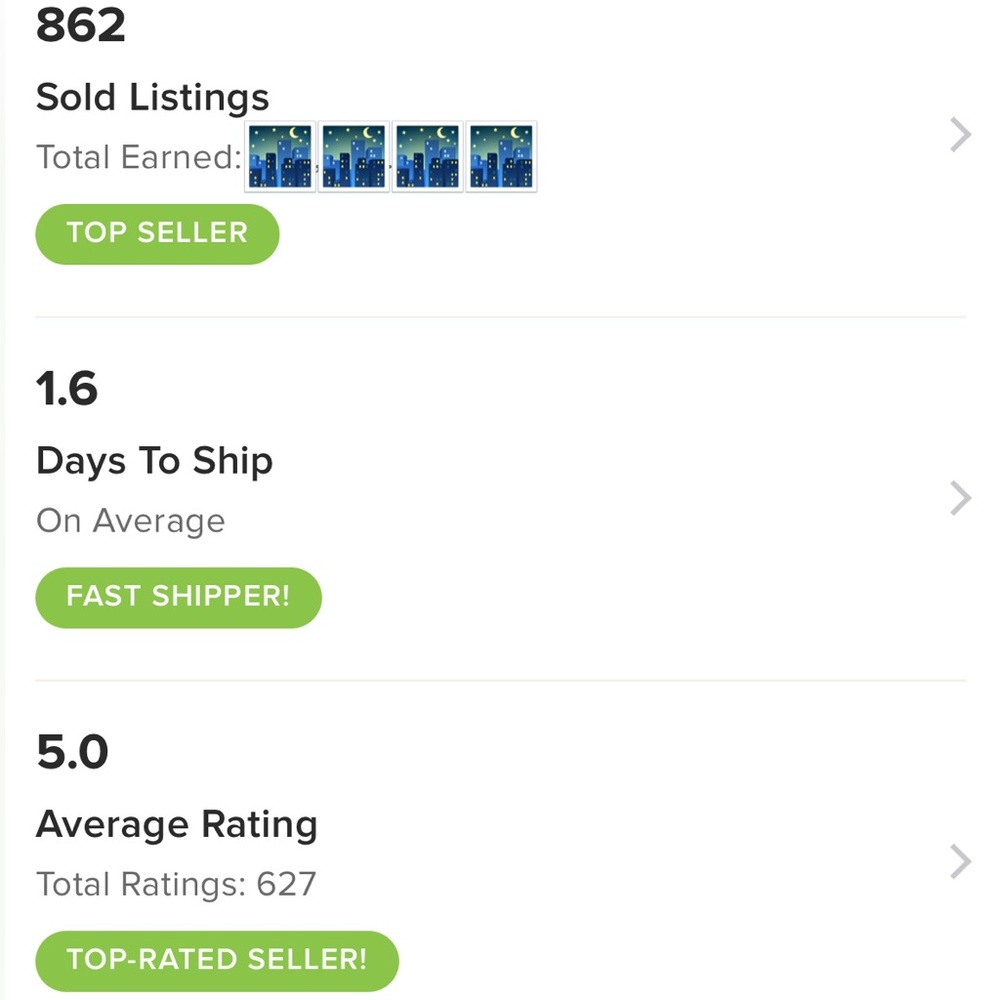Expand the Days To Ship row arrow
1000x1000 pixels.
point(960,498)
